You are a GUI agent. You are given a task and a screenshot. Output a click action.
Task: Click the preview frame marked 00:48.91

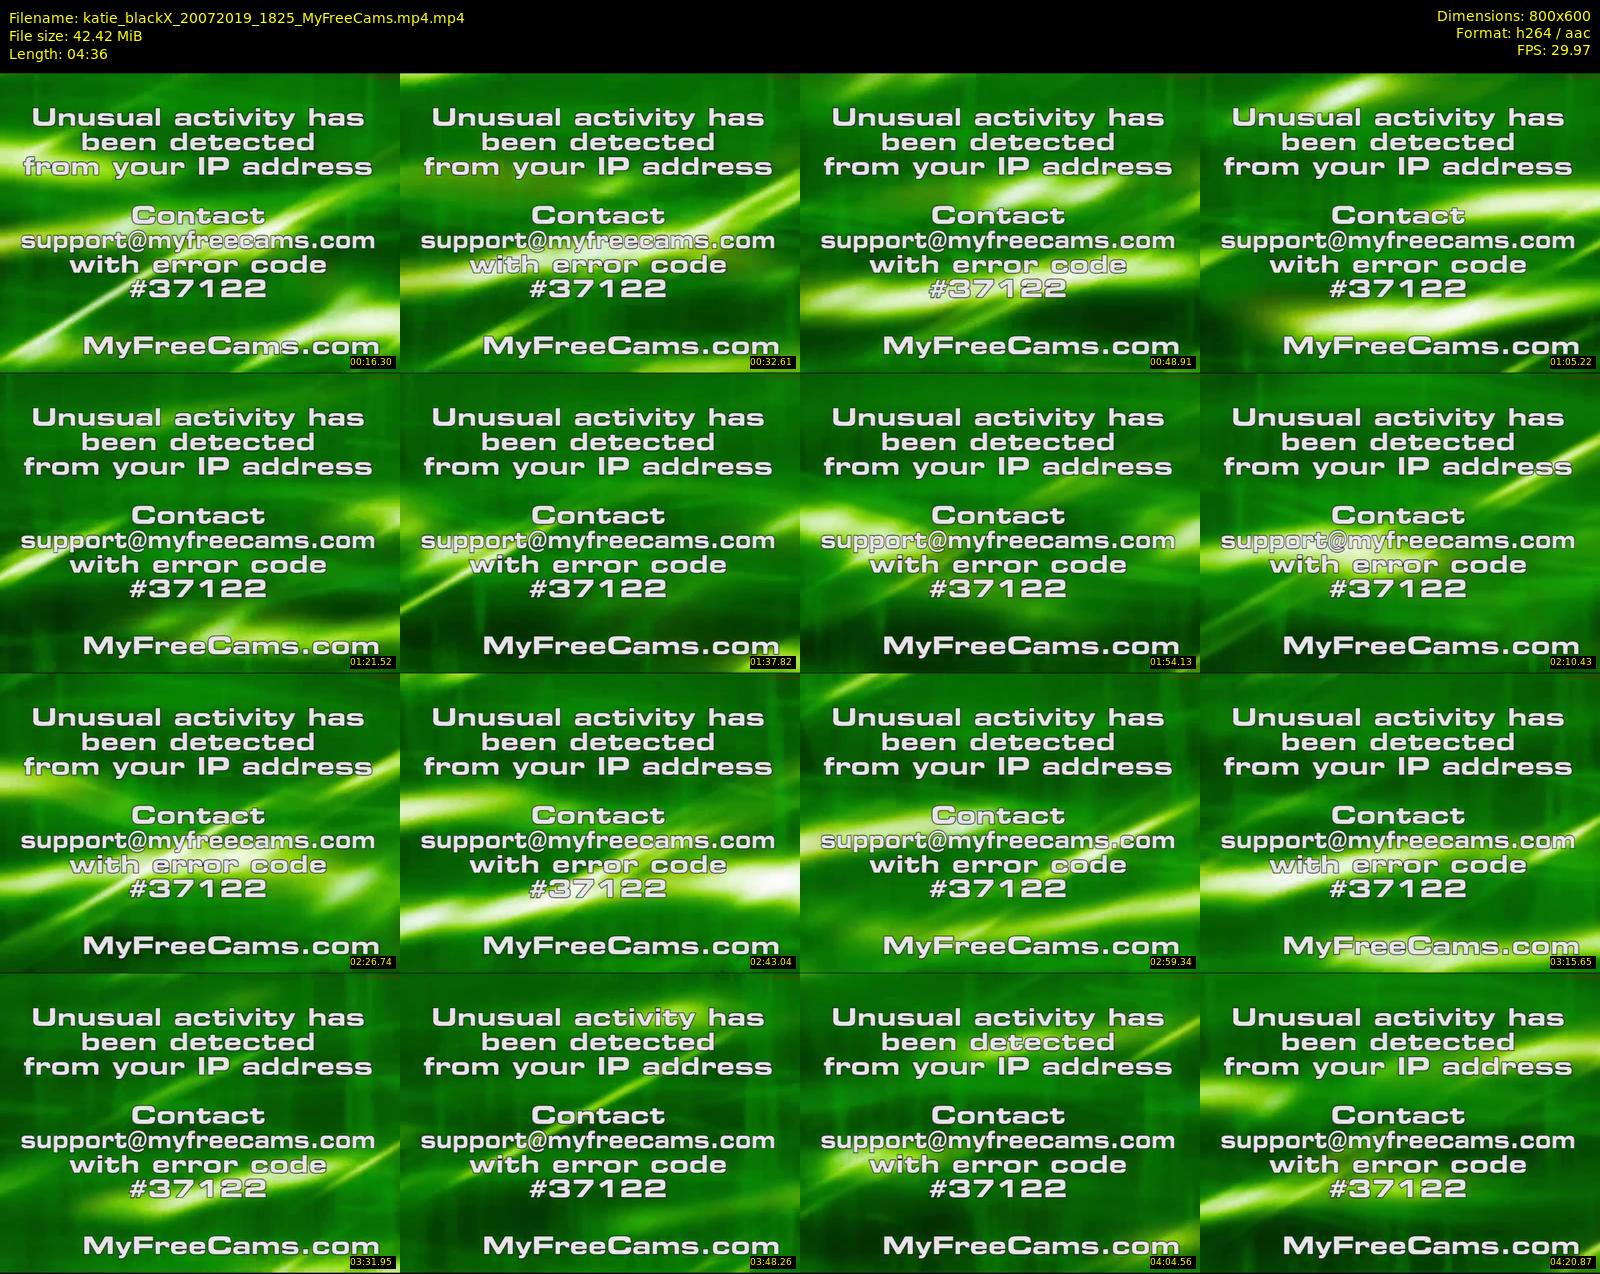coord(999,222)
